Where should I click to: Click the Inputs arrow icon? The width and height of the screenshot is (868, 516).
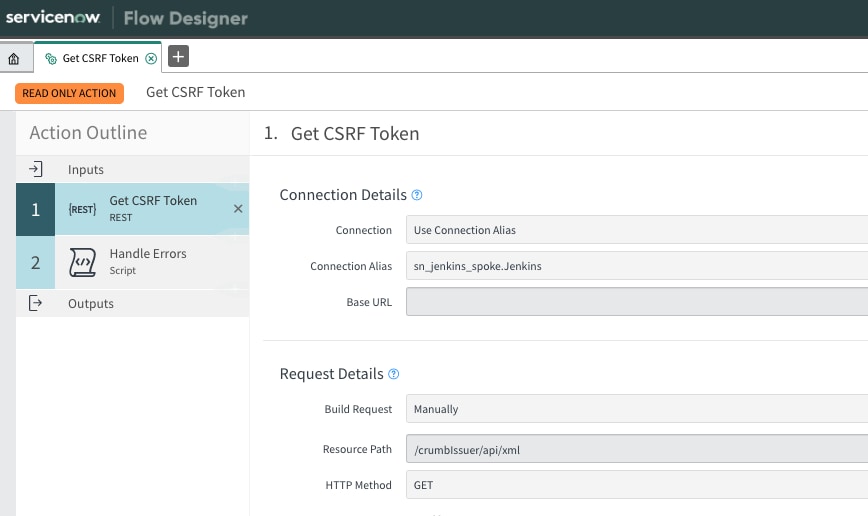coord(35,169)
